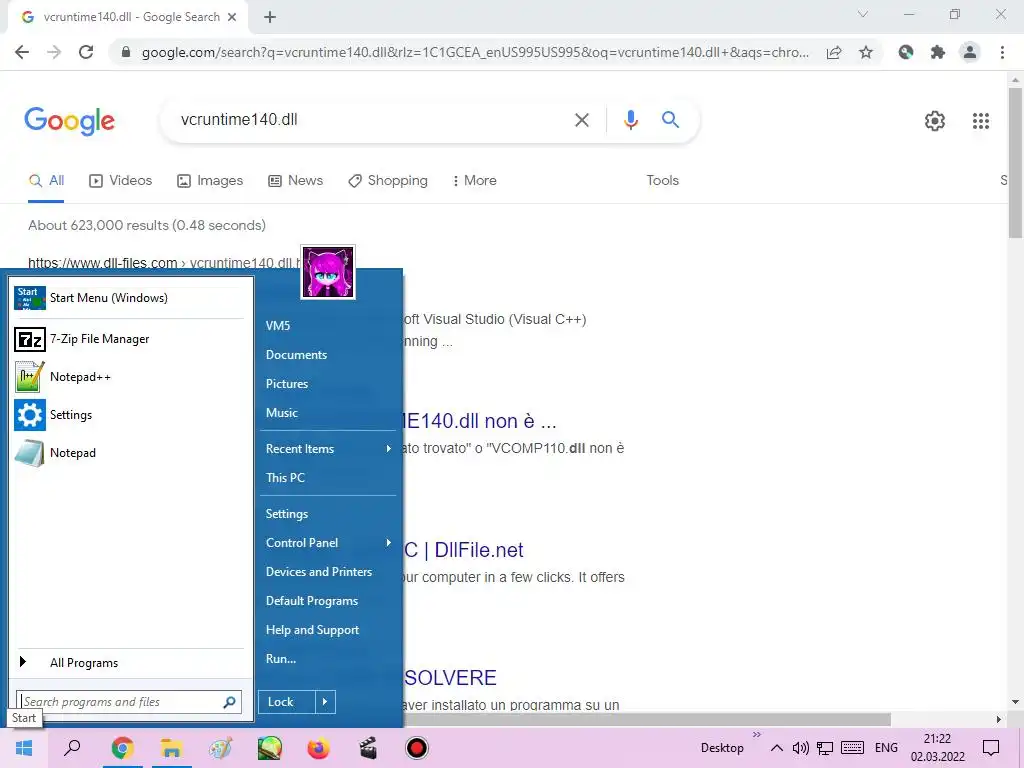
Task: Switch to the Shopping results tab
Action: pyautogui.click(x=388, y=181)
